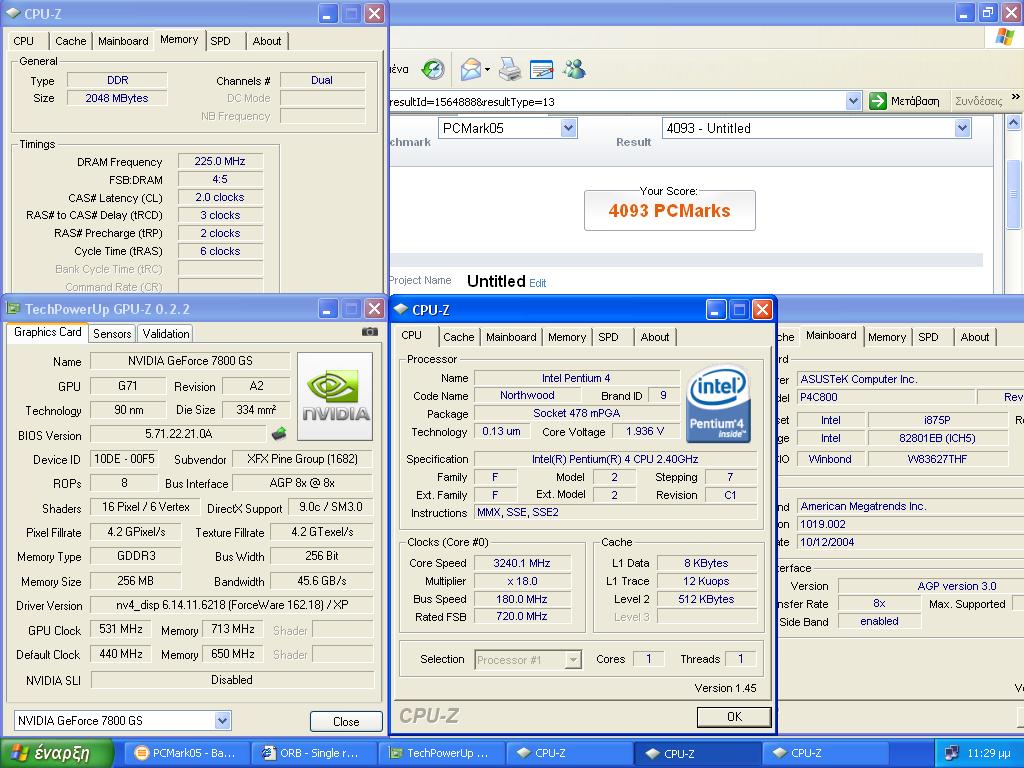The image size is (1024, 768).
Task: Open Mainboard tab in top-left CPU-Z window
Action: [123, 41]
